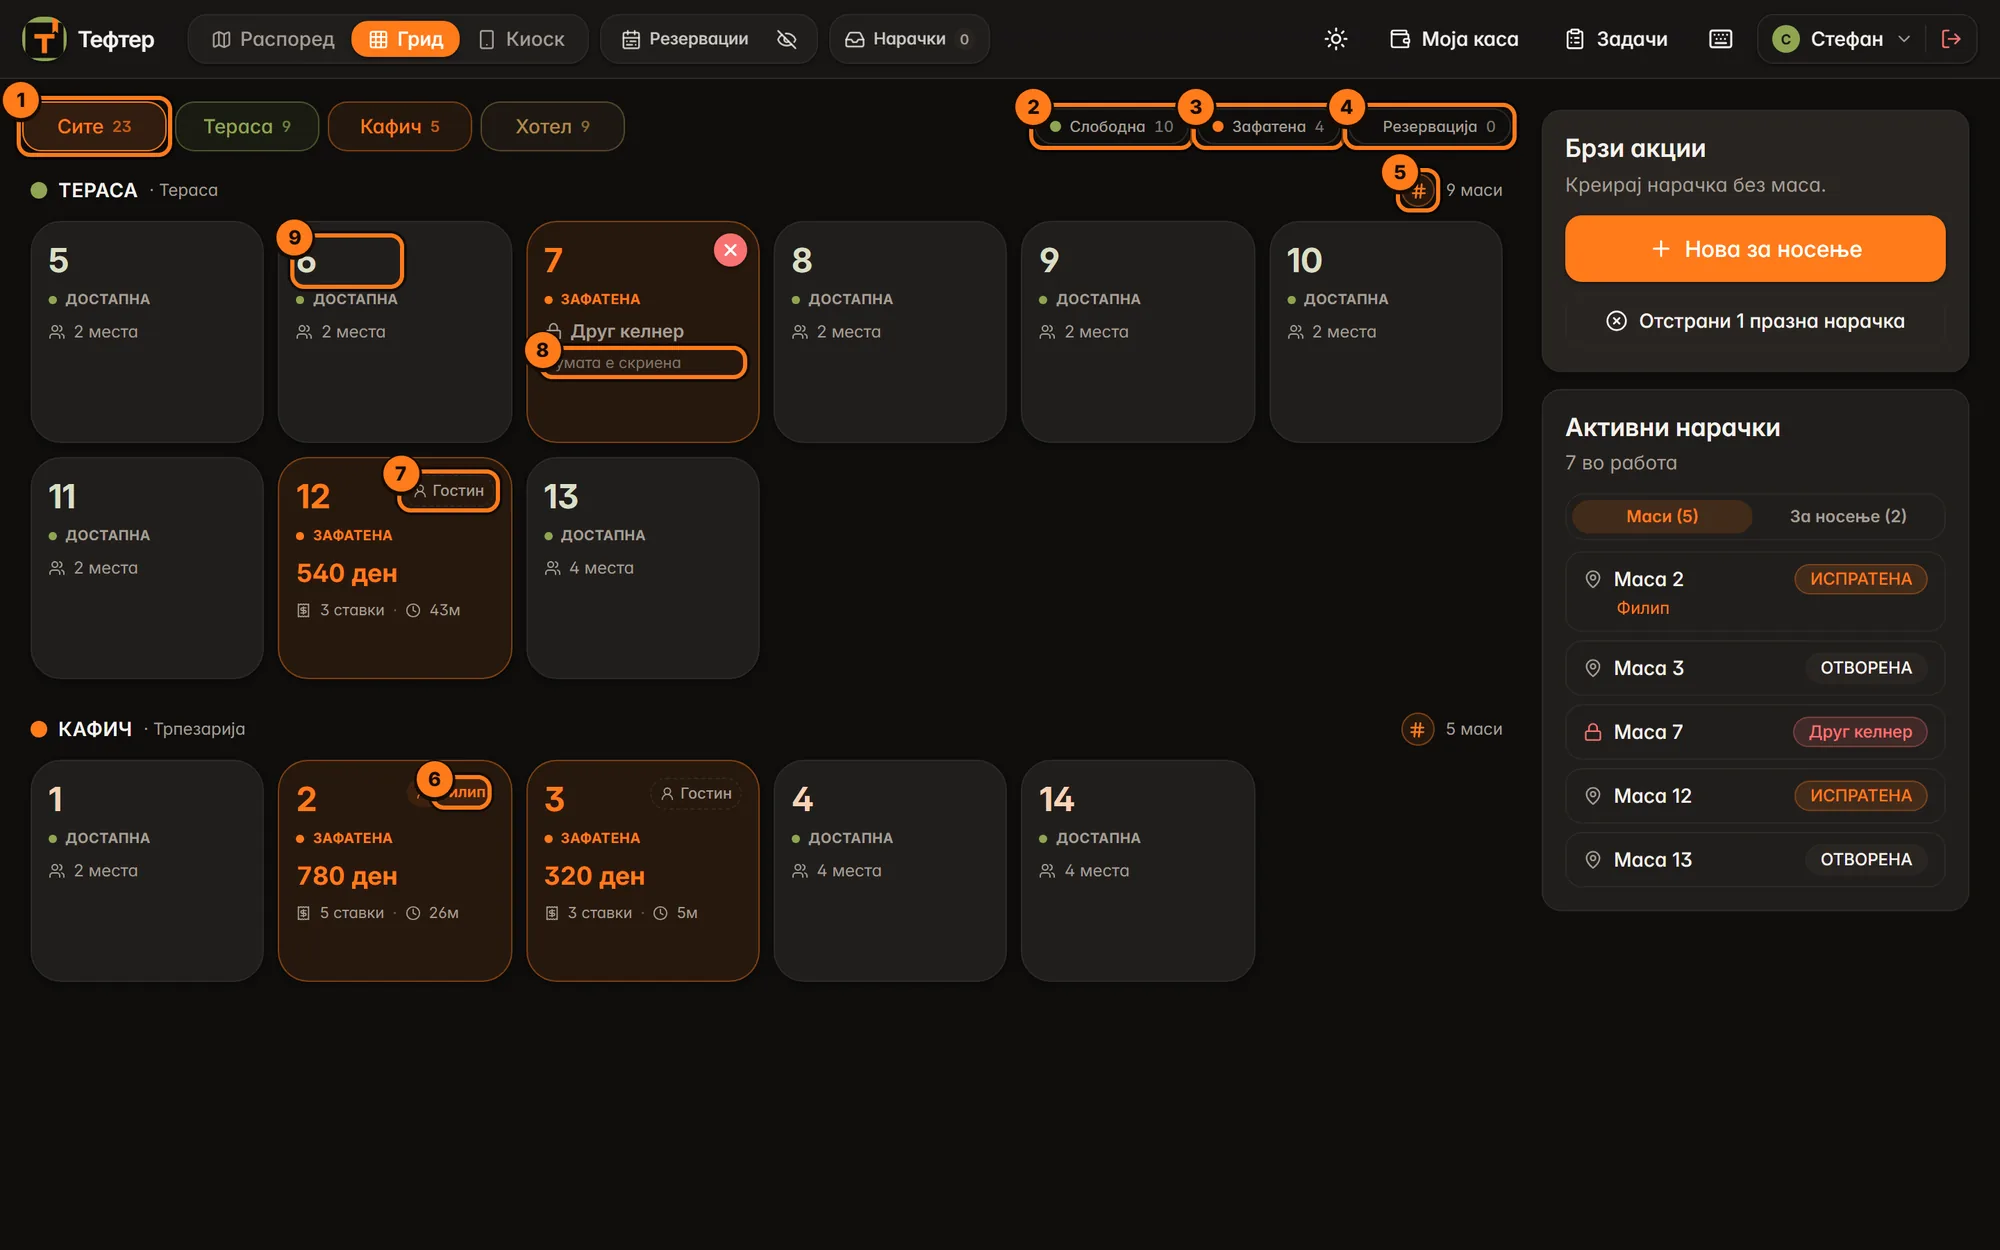The height and width of the screenshot is (1250, 2000).
Task: Toggle the Зафатена 4 status filter
Action: coord(1268,127)
